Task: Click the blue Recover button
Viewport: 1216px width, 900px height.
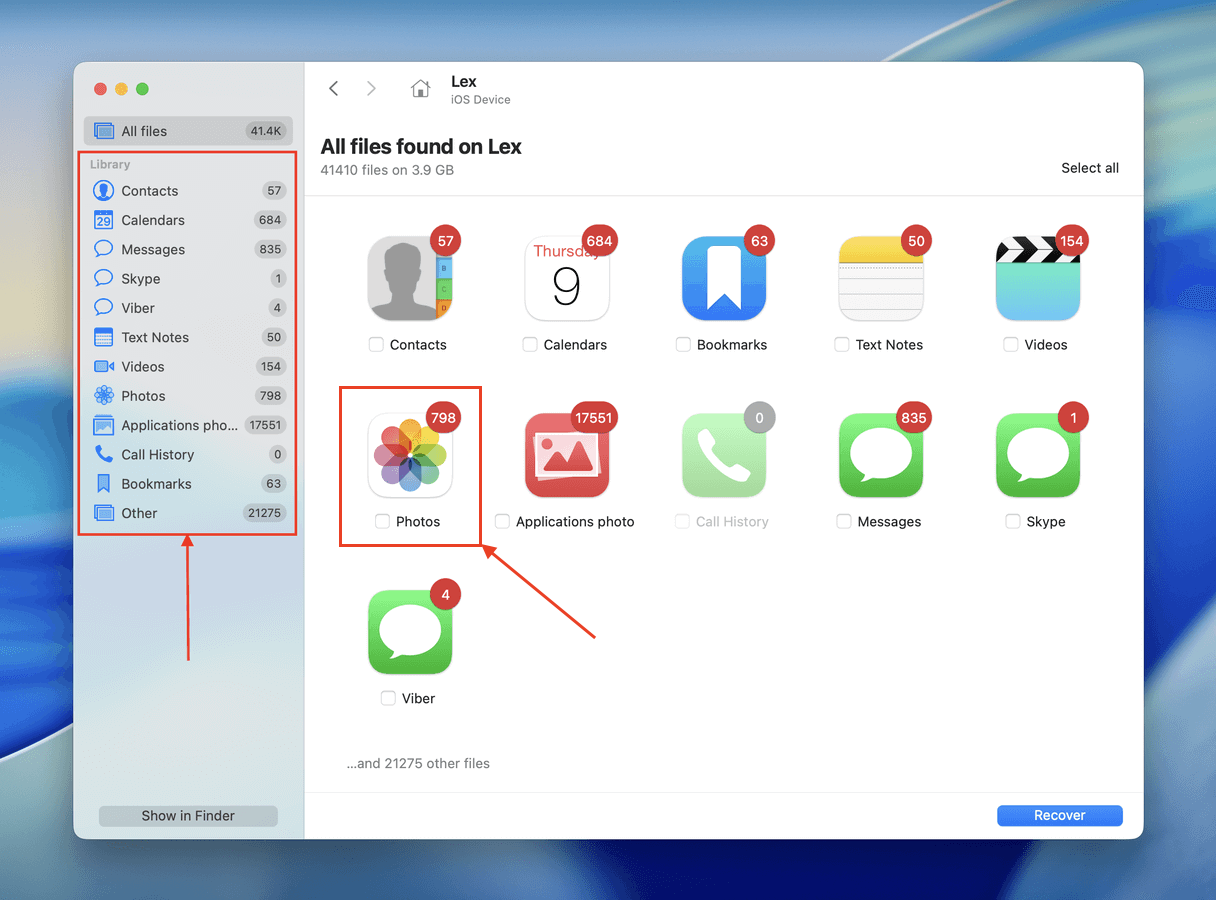Action: [x=1059, y=816]
